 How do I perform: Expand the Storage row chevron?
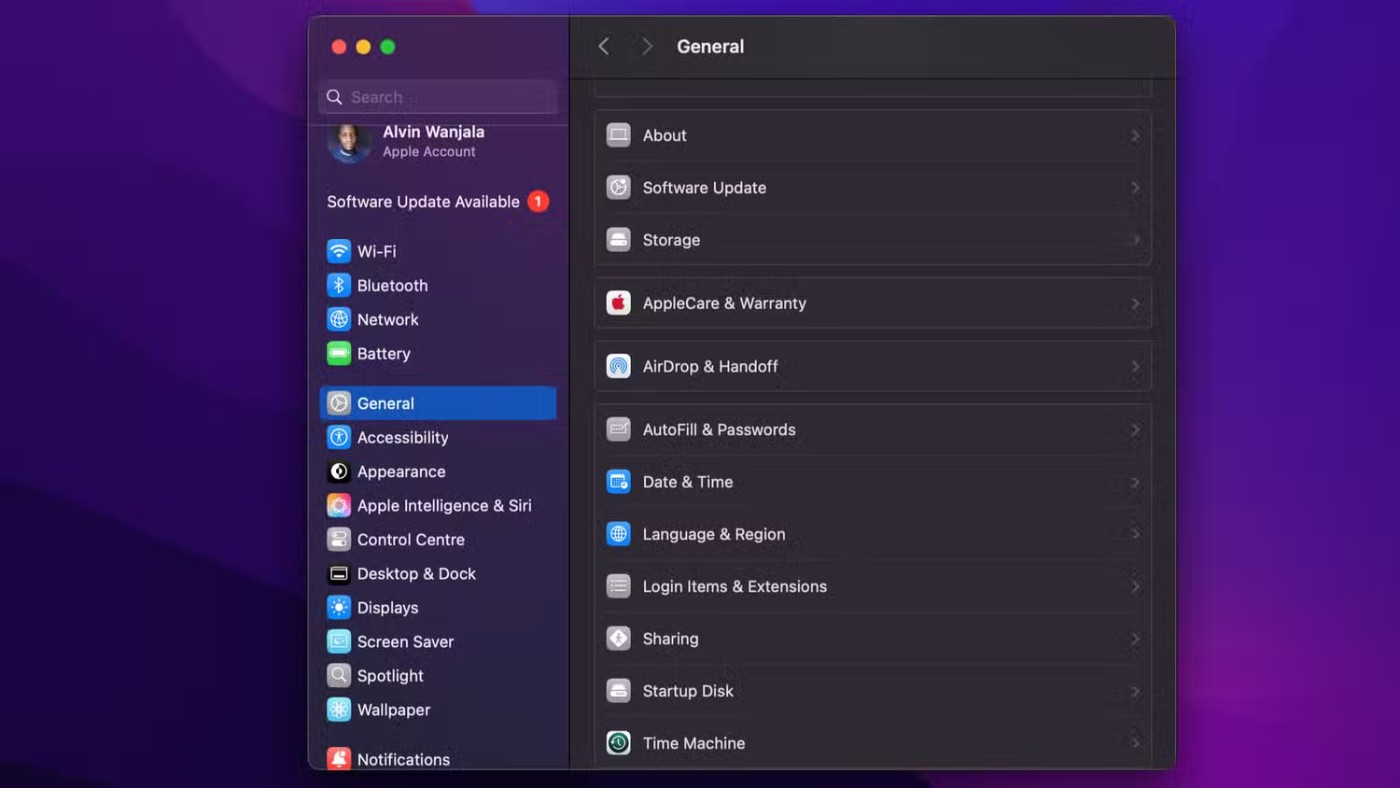tap(1135, 240)
